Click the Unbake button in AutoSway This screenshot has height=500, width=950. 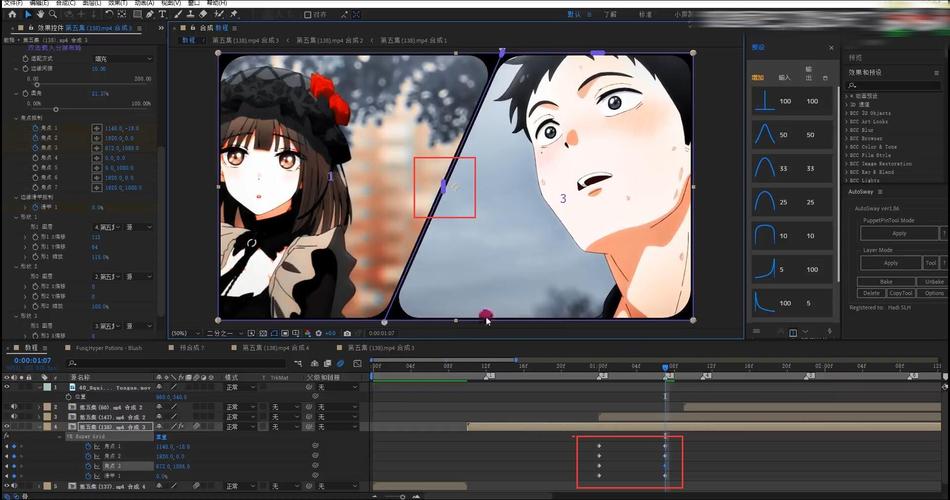pos(933,282)
